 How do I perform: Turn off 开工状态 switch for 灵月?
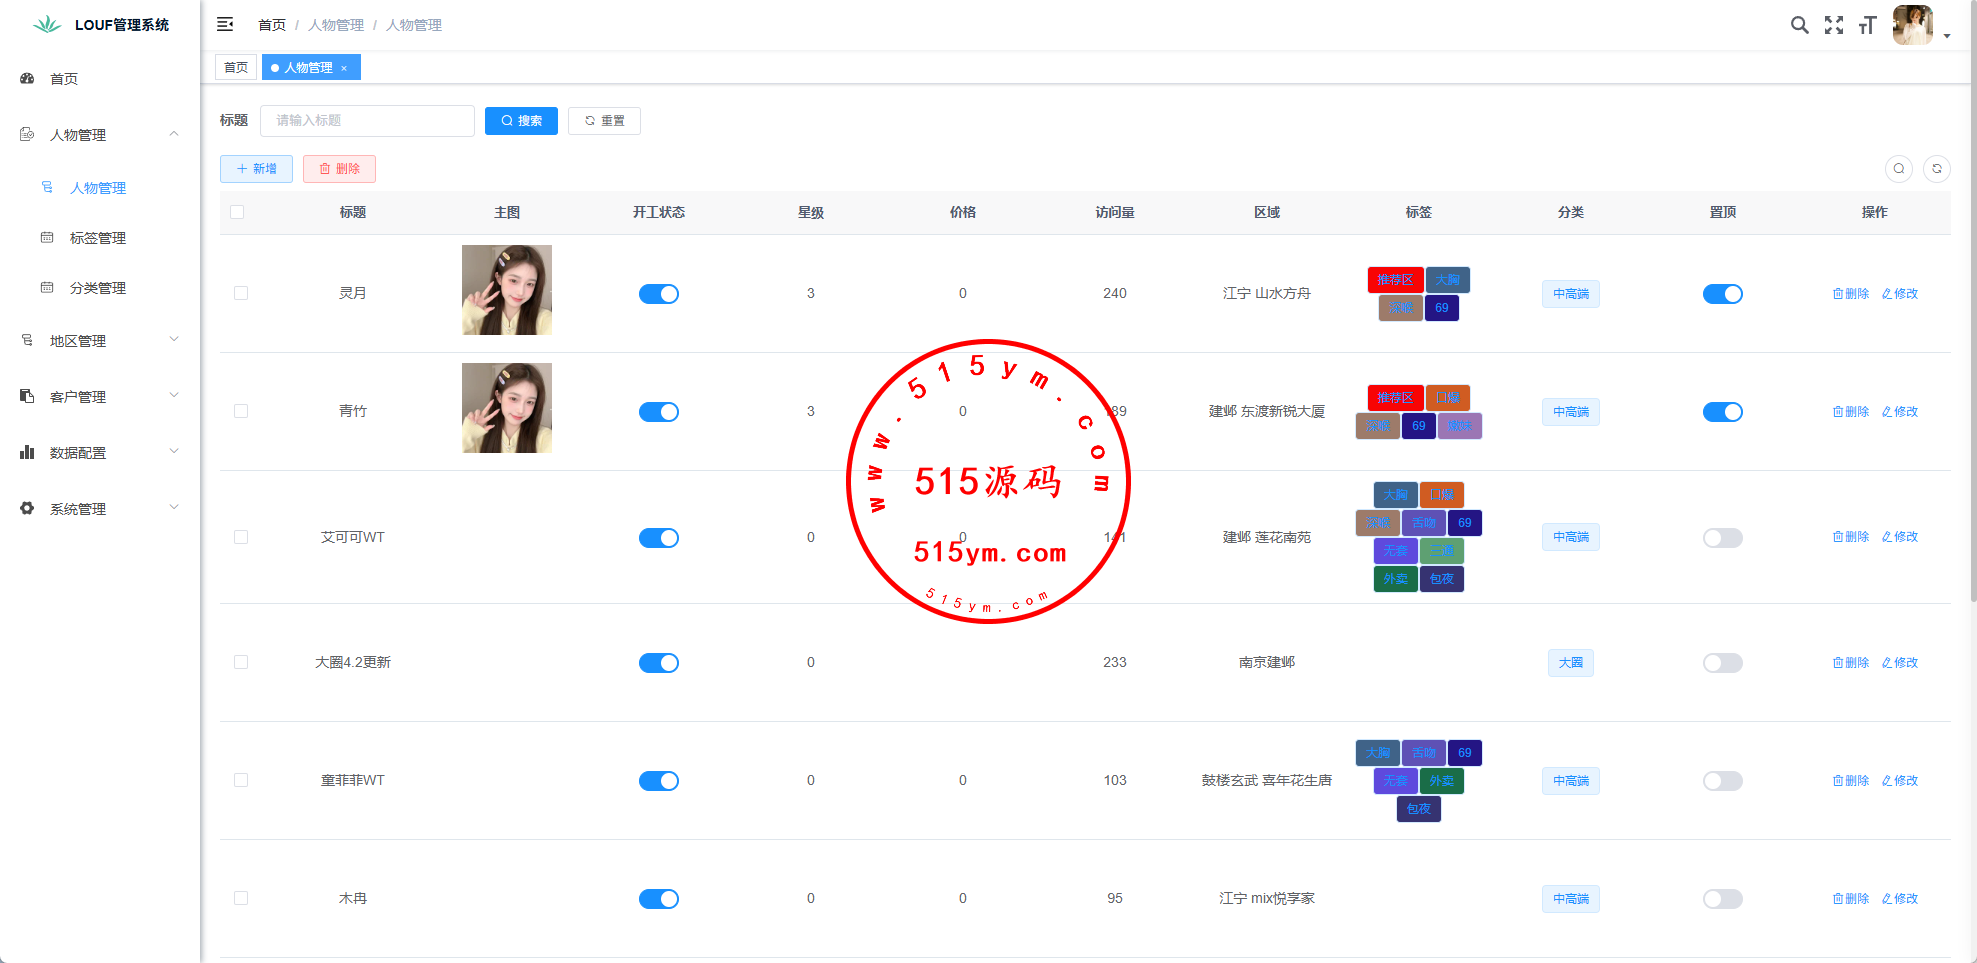[x=658, y=294]
